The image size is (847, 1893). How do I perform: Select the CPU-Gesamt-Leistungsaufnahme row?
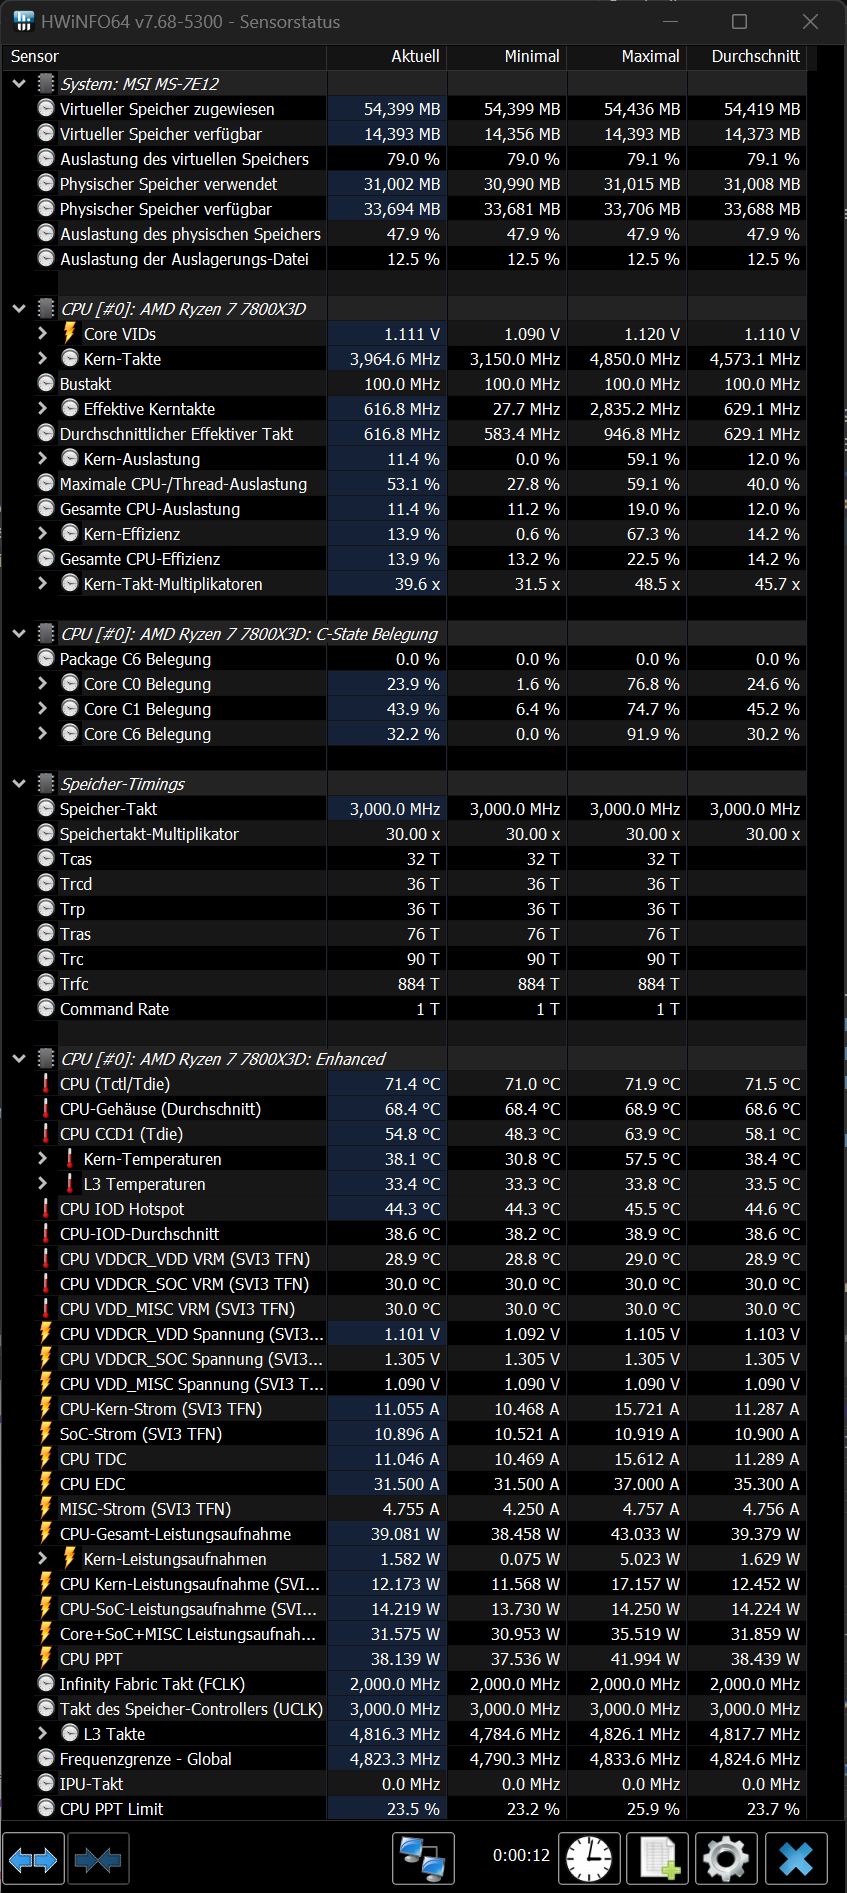click(404, 1534)
